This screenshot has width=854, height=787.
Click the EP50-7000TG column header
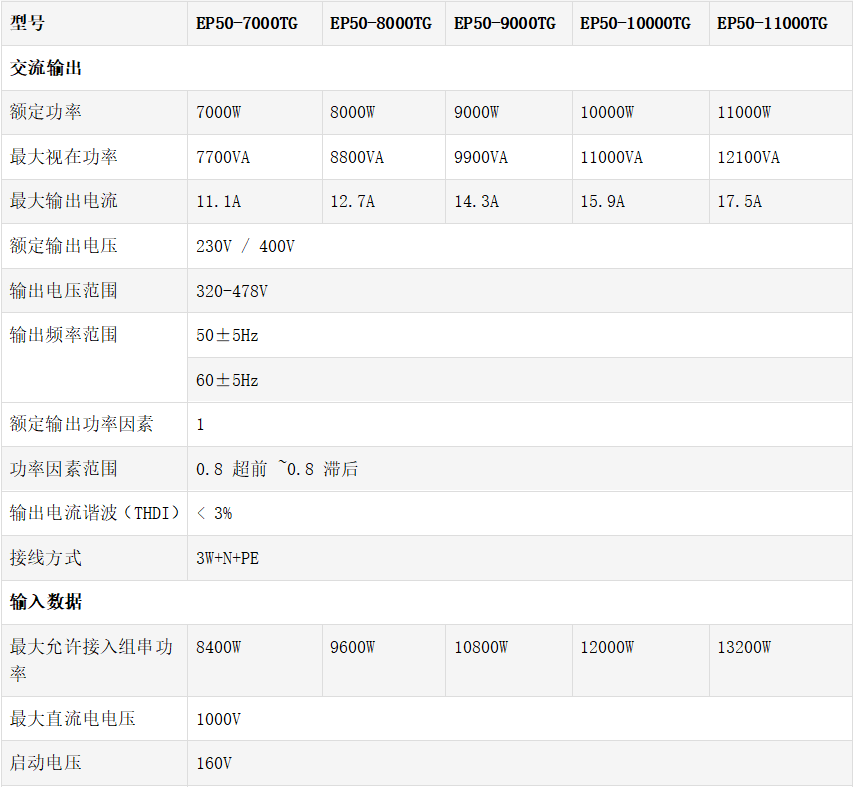[x=247, y=24]
